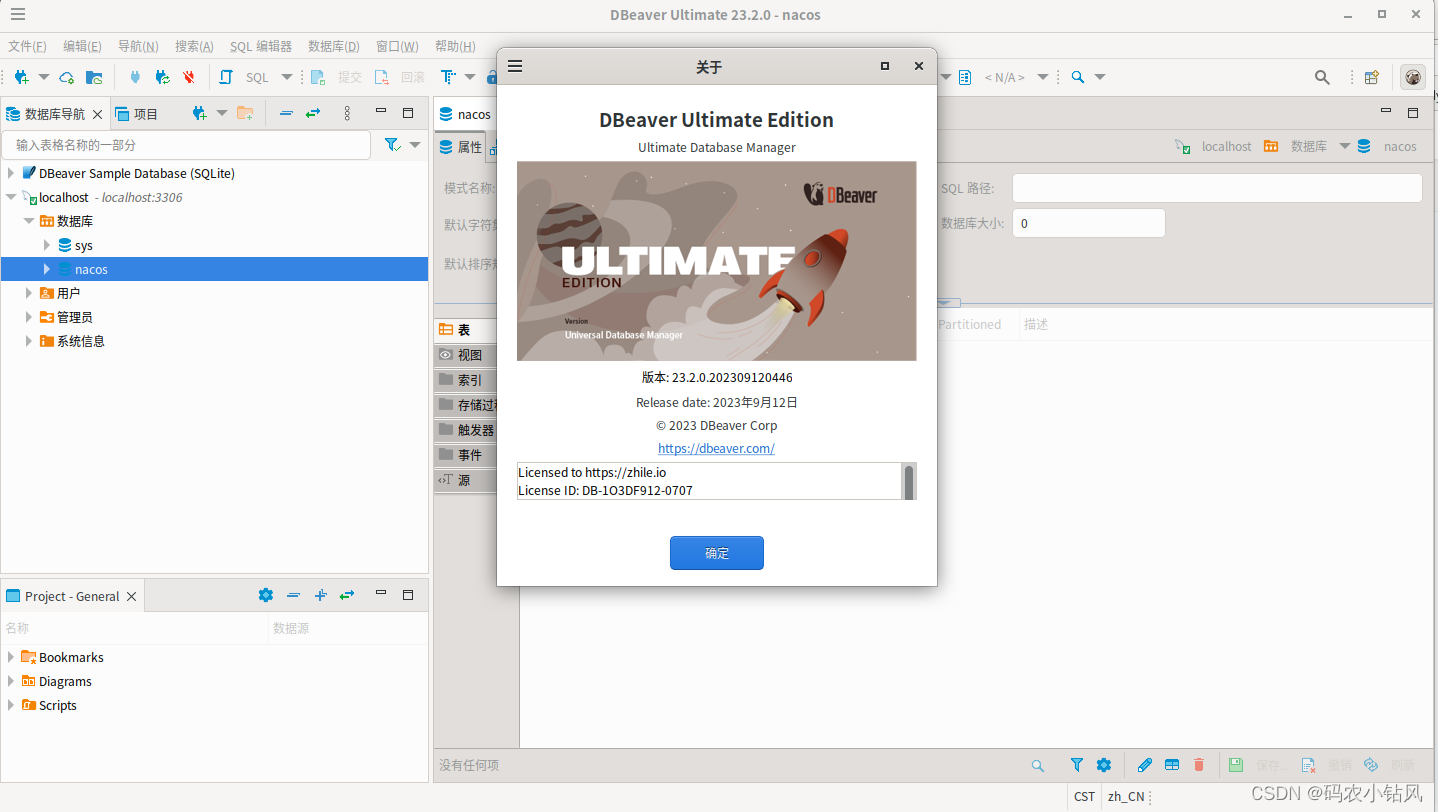Open a new SQL editor
The width and height of the screenshot is (1438, 812).
point(225,76)
